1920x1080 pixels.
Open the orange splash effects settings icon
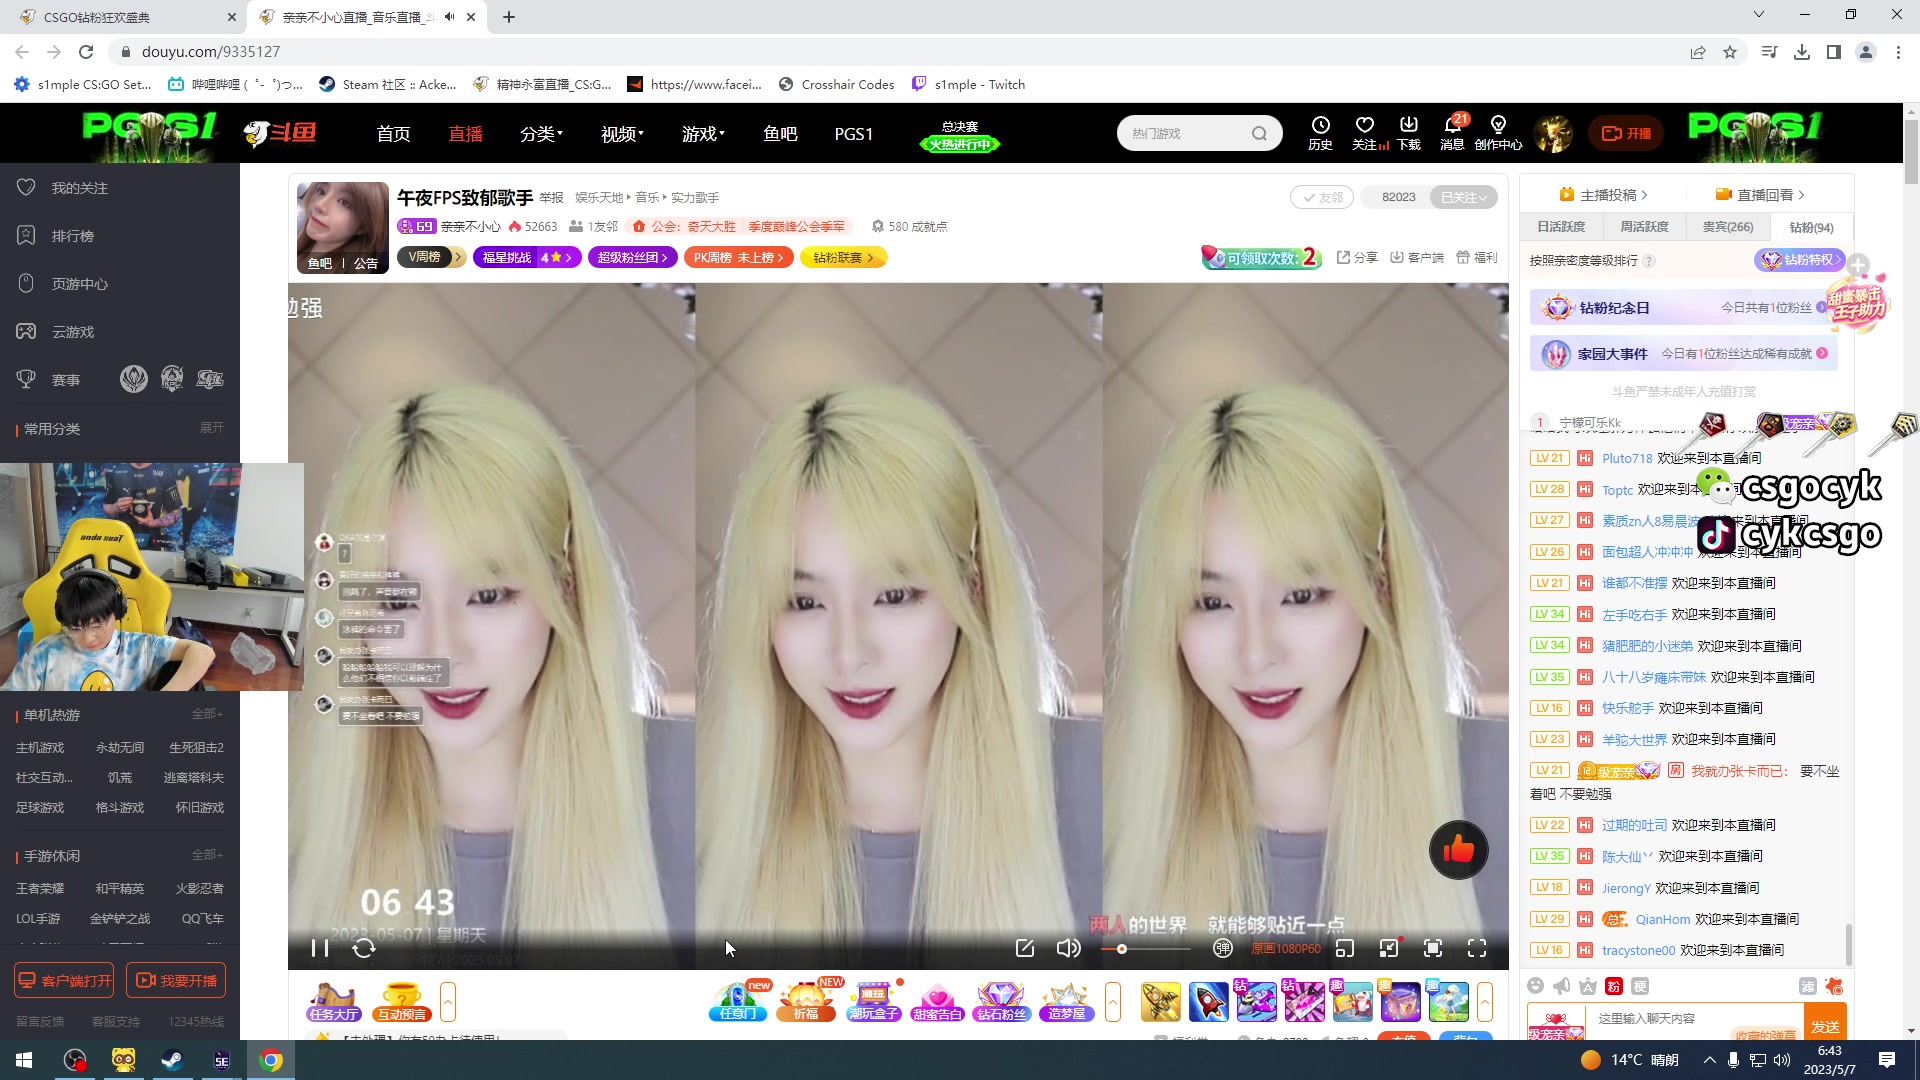[x=1834, y=986]
